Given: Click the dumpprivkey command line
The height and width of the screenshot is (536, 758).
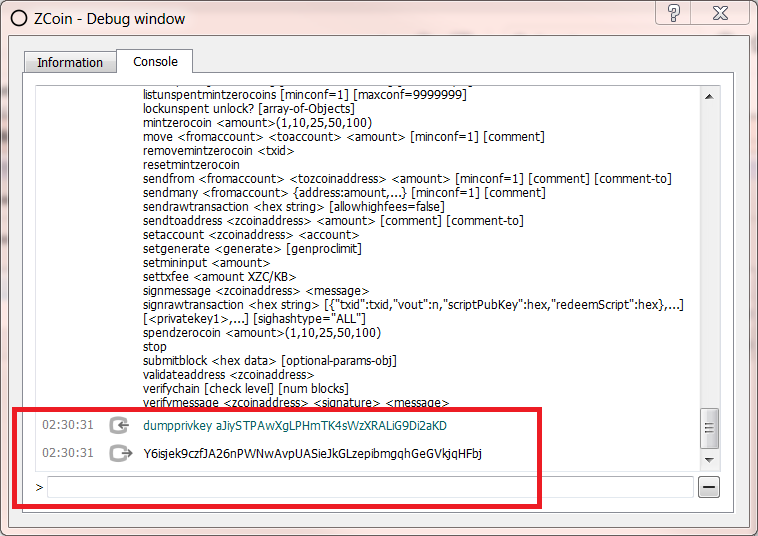Looking at the screenshot, I should click(x=295, y=426).
